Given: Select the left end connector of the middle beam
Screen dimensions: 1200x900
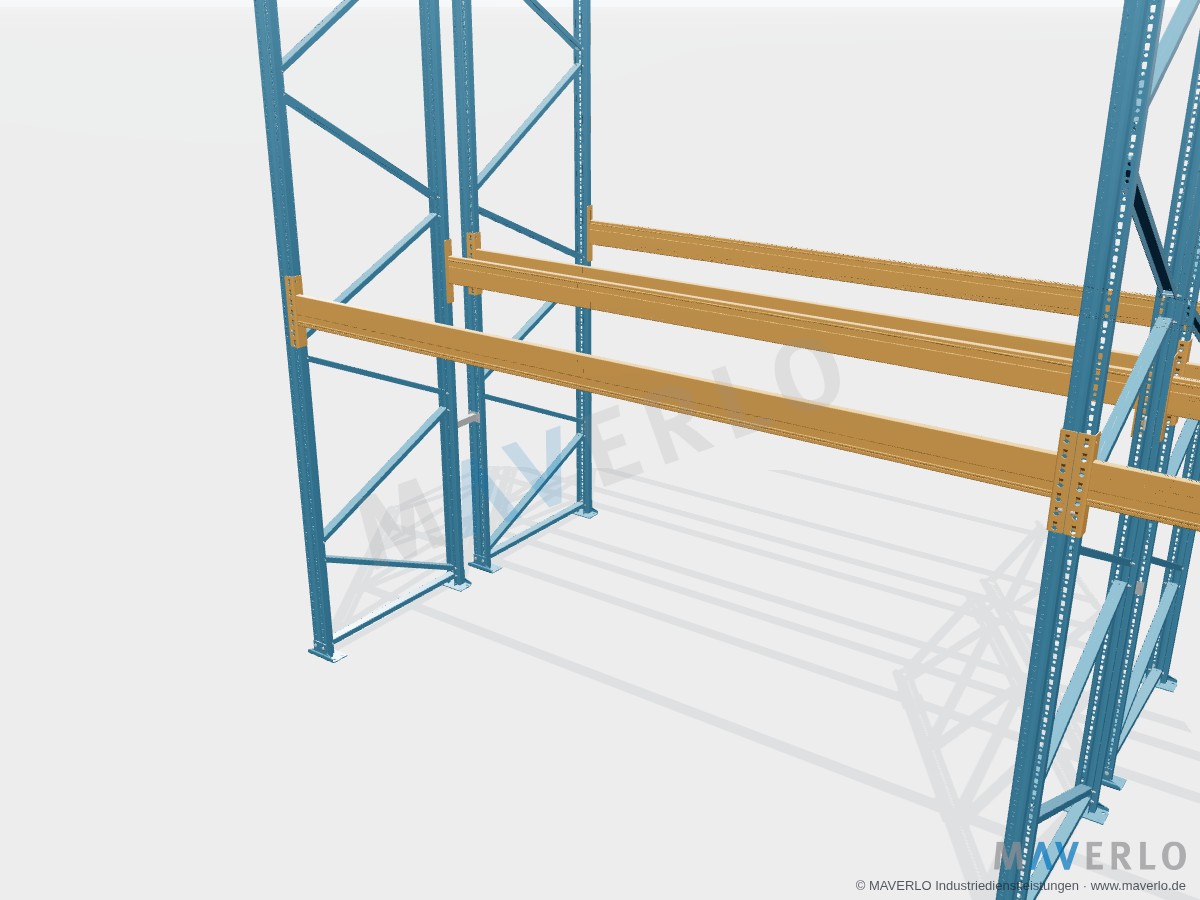Looking at the screenshot, I should click(x=449, y=271).
